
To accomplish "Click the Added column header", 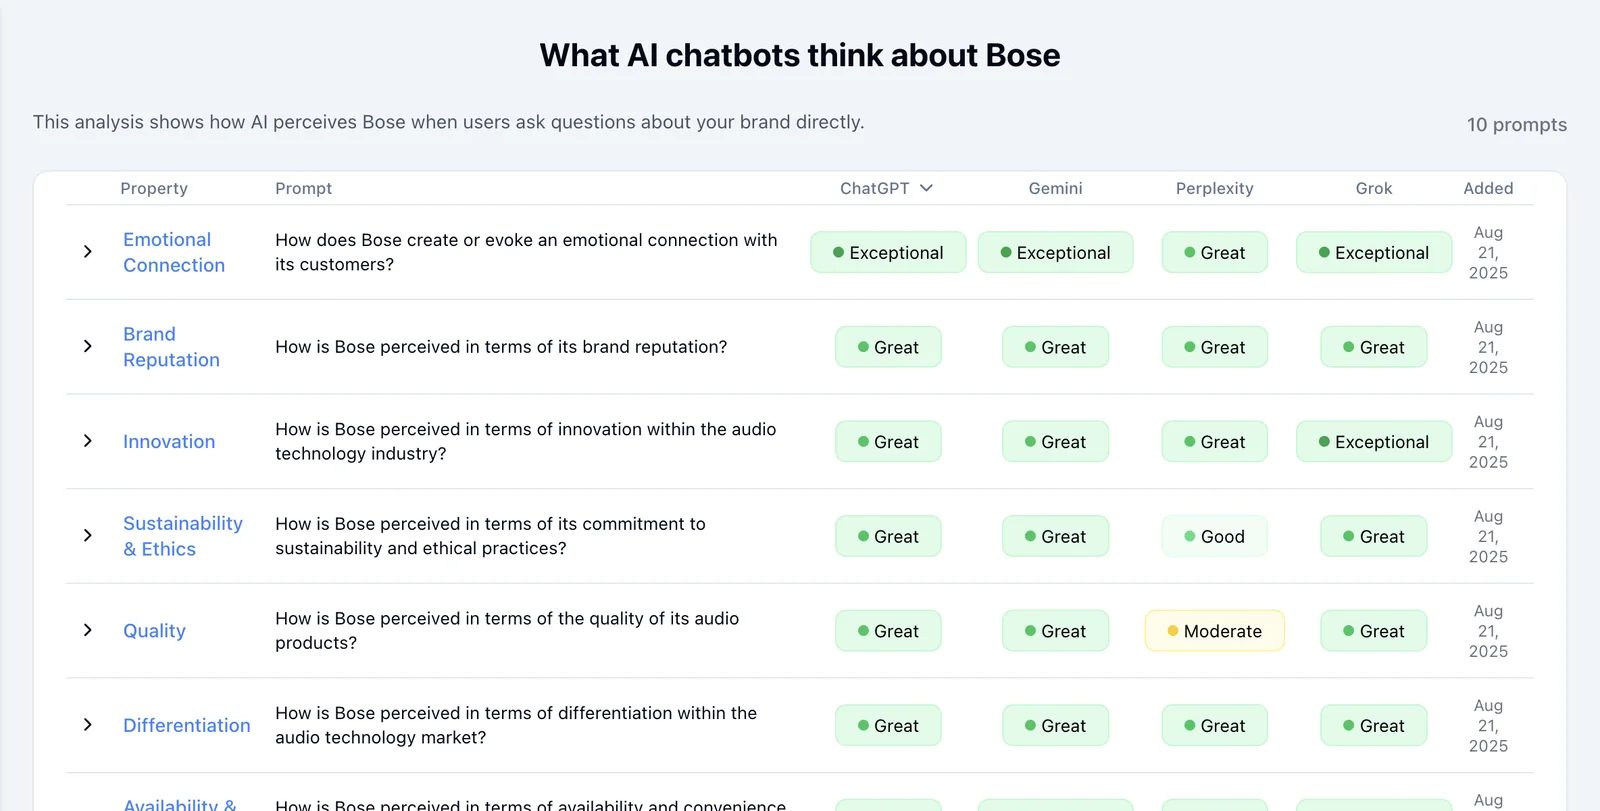I will click(1488, 188).
